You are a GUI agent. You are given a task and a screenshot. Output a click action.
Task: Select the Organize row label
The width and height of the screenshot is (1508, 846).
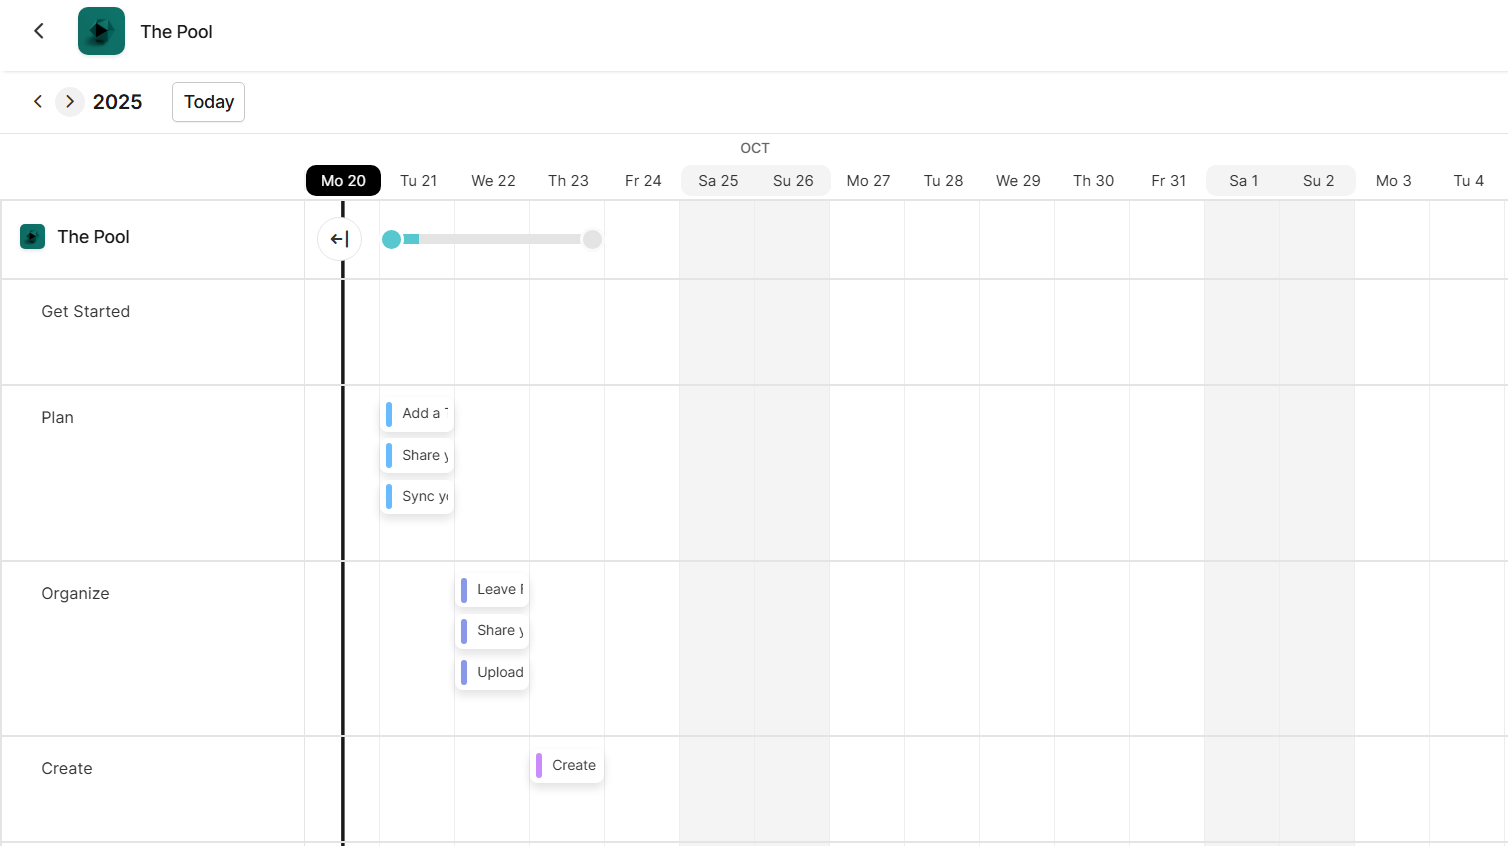pyautogui.click(x=75, y=594)
